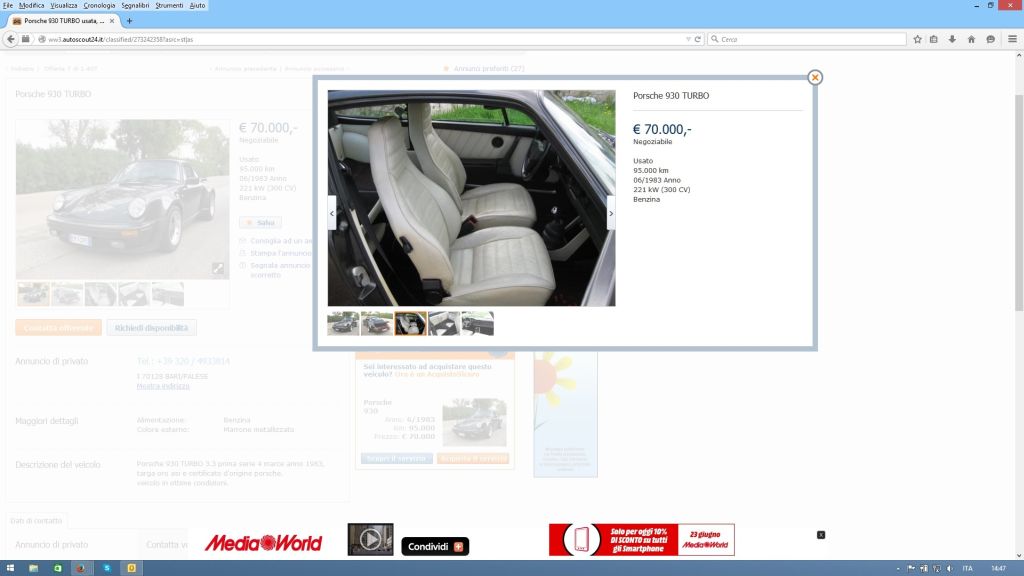This screenshot has width=1024, height=576.
Task: Click the background Richiedi disponibilità button
Action: point(152,328)
